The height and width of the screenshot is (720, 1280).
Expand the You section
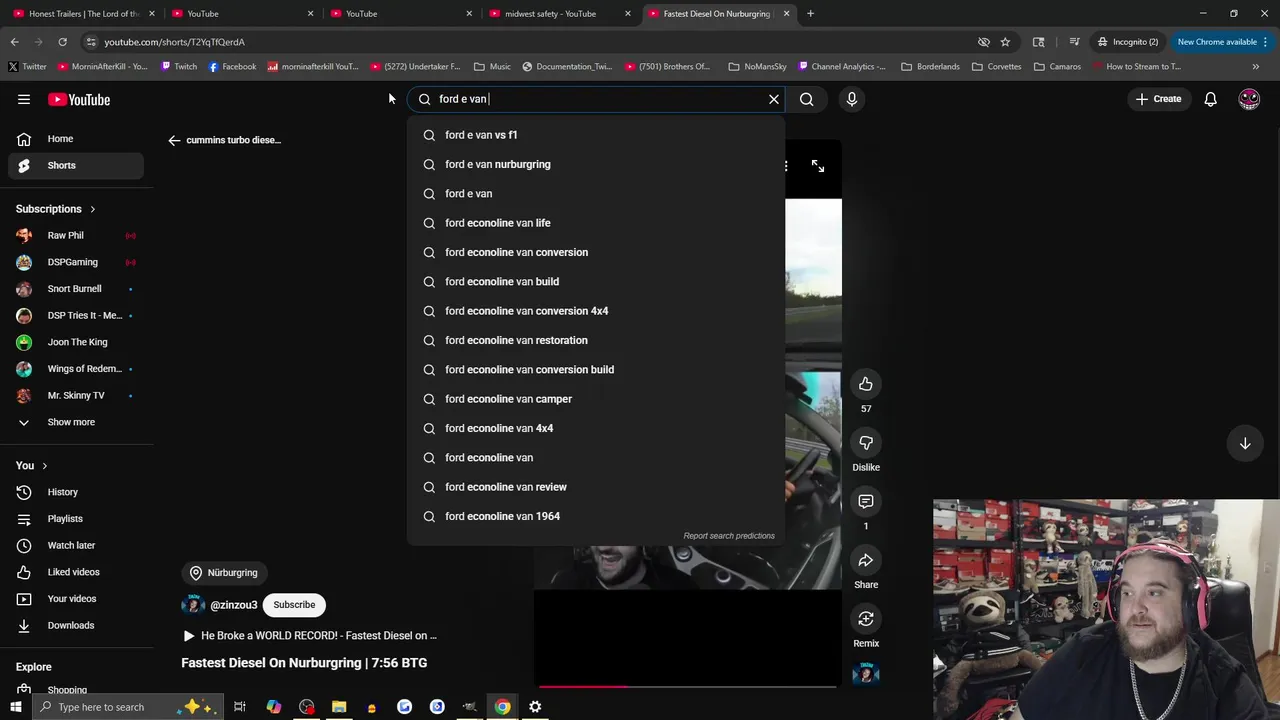coord(32,465)
